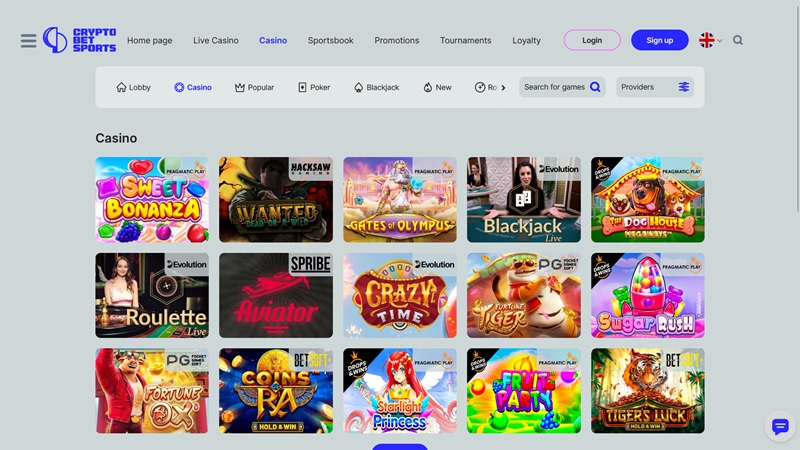This screenshot has height=450, width=800.
Task: Open the Providers dropdown
Action: pos(655,87)
